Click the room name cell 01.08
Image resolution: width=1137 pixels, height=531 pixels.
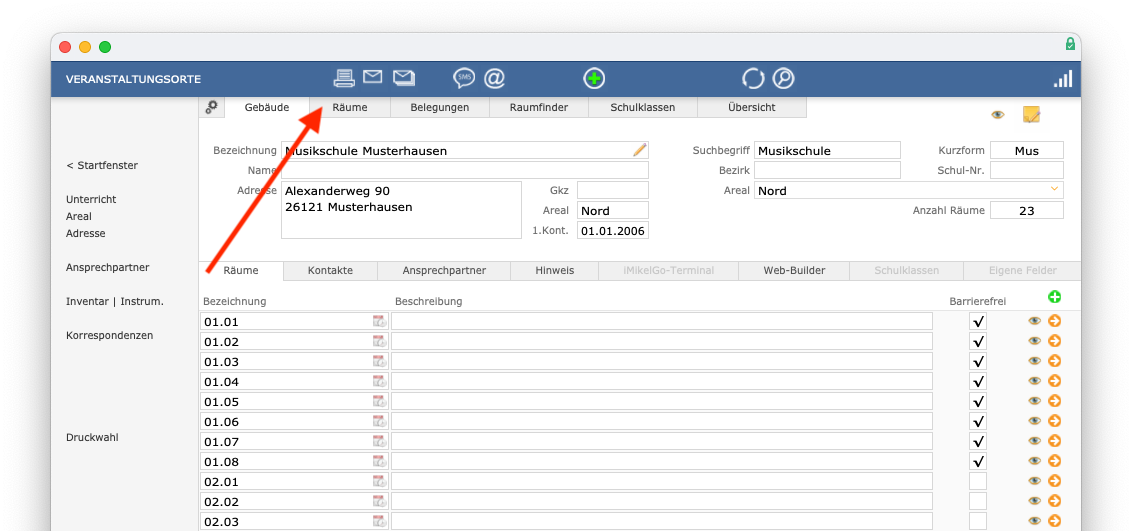coord(294,461)
